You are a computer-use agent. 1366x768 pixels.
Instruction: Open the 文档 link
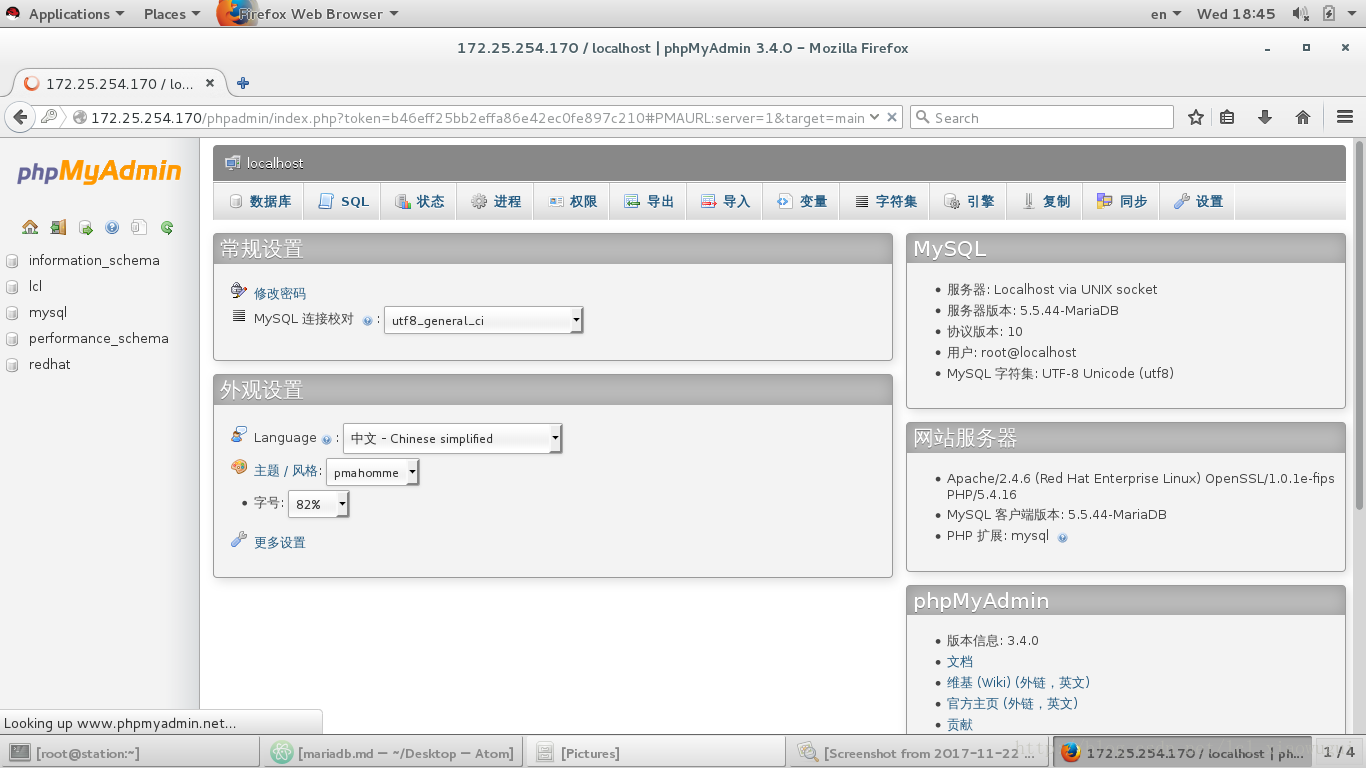coord(960,662)
